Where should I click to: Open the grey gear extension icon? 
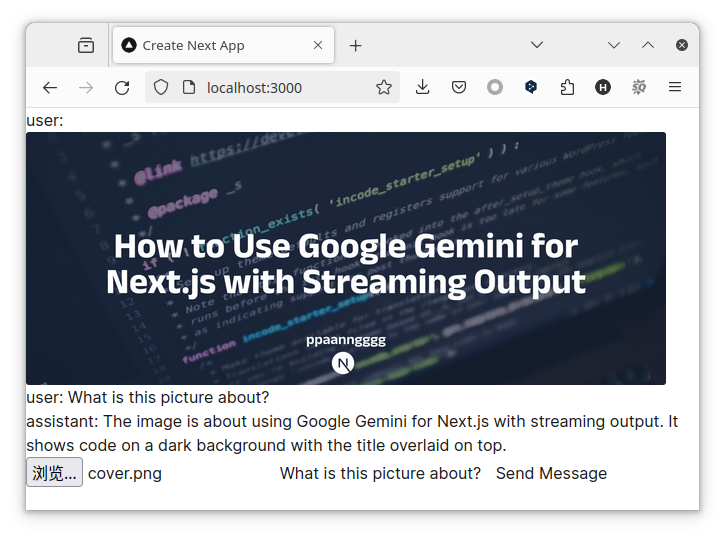(x=639, y=87)
